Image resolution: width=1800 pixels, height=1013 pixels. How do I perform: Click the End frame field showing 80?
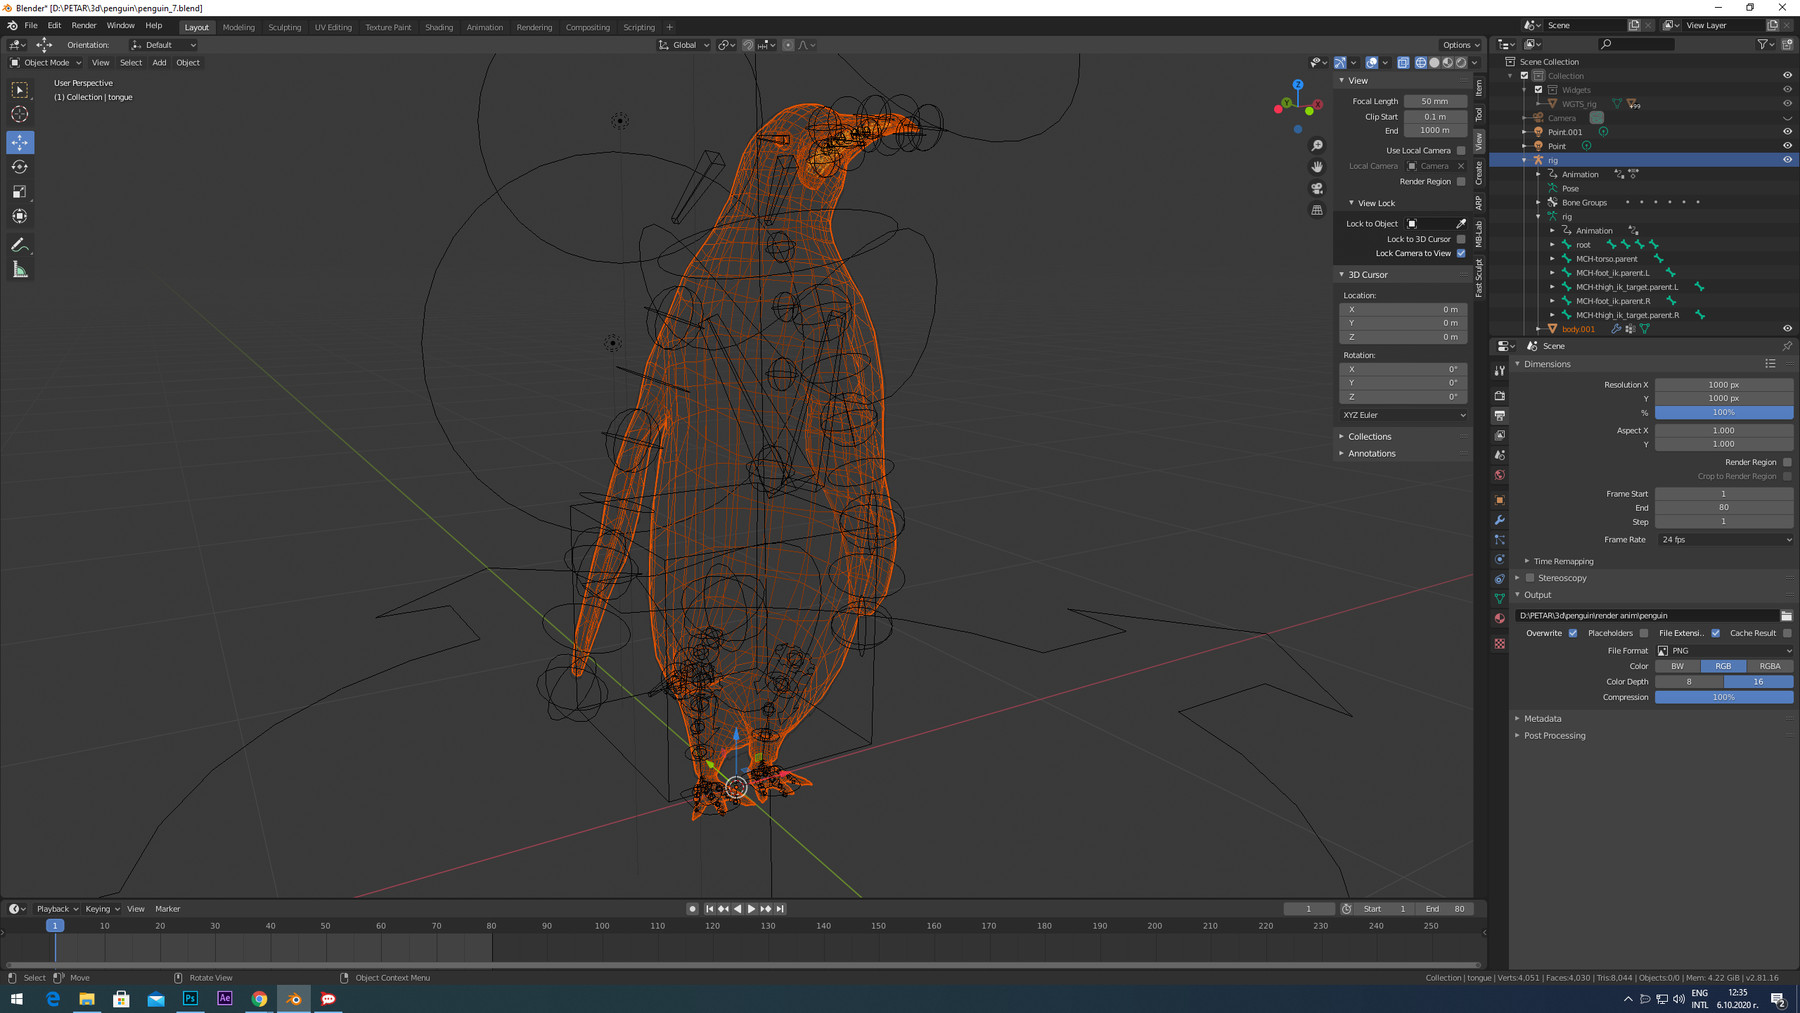coord(1724,507)
